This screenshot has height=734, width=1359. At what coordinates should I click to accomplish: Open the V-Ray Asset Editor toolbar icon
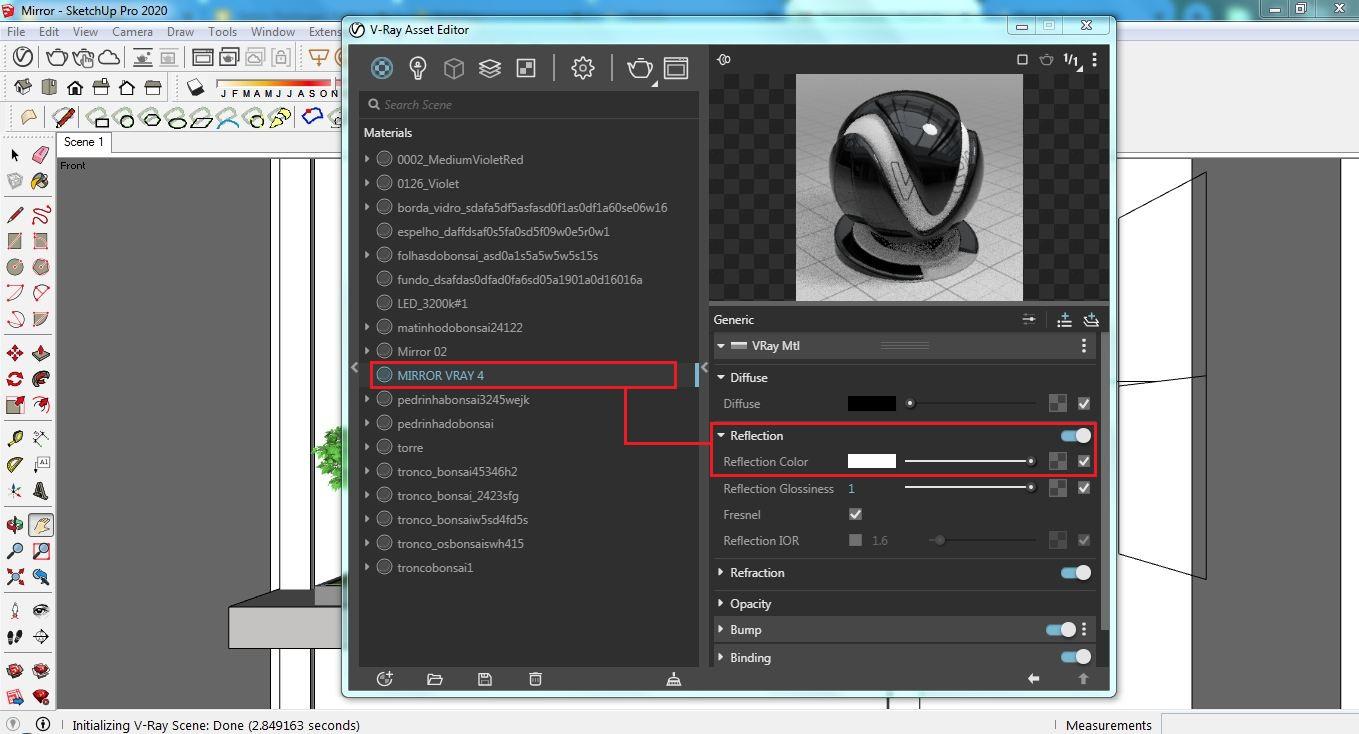tap(22, 57)
